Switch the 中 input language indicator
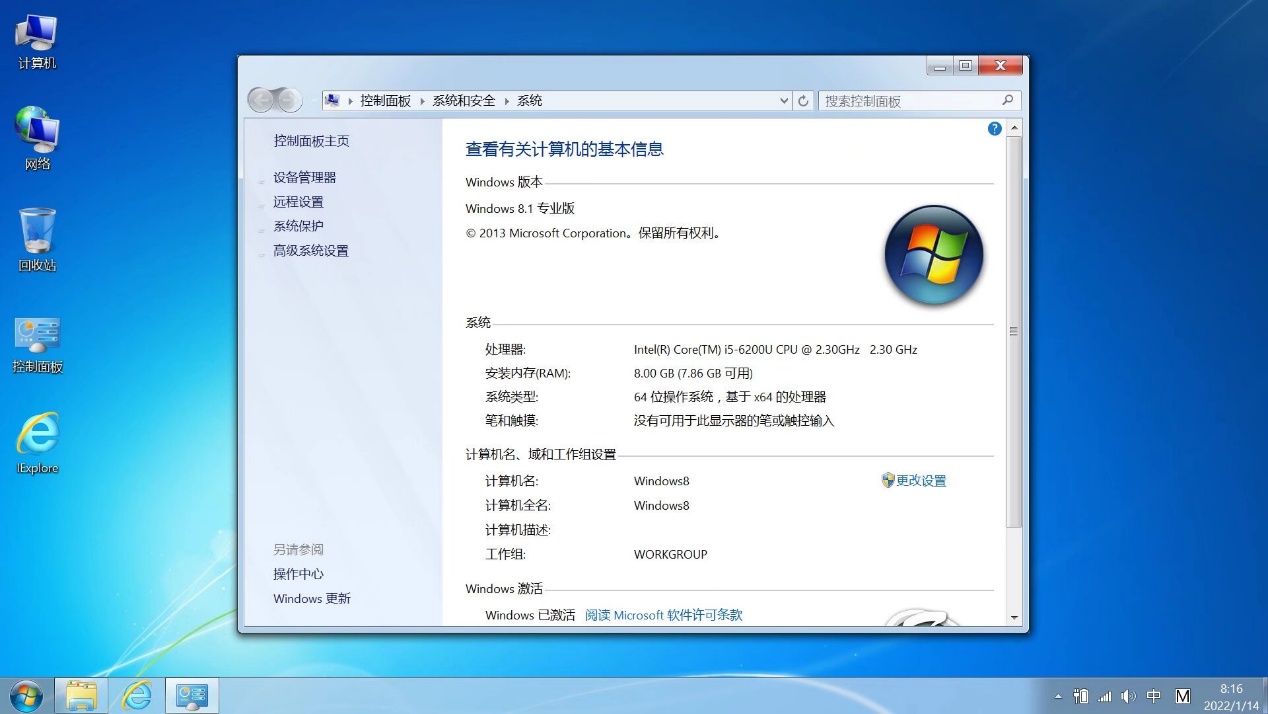Image resolution: width=1268 pixels, height=714 pixels. (x=1154, y=696)
